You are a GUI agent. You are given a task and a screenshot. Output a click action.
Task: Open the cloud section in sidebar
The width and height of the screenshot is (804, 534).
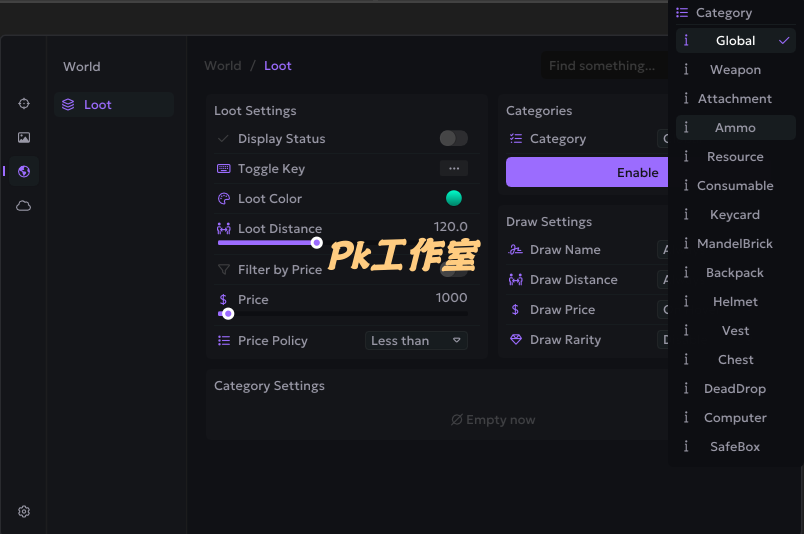[24, 206]
